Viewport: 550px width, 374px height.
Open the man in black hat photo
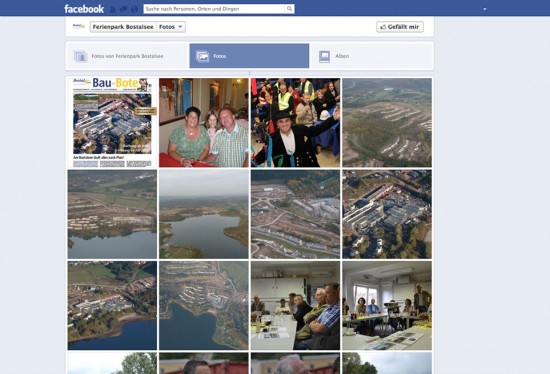point(295,122)
